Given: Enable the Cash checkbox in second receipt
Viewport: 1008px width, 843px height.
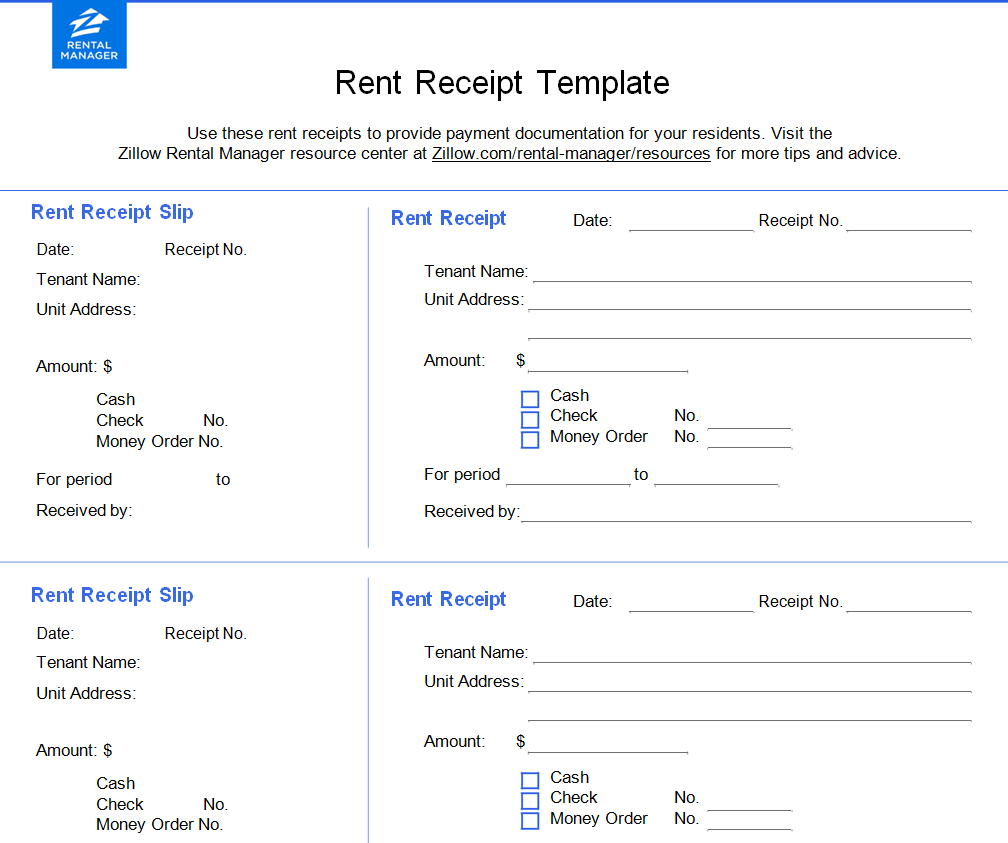Looking at the screenshot, I should tap(530, 780).
